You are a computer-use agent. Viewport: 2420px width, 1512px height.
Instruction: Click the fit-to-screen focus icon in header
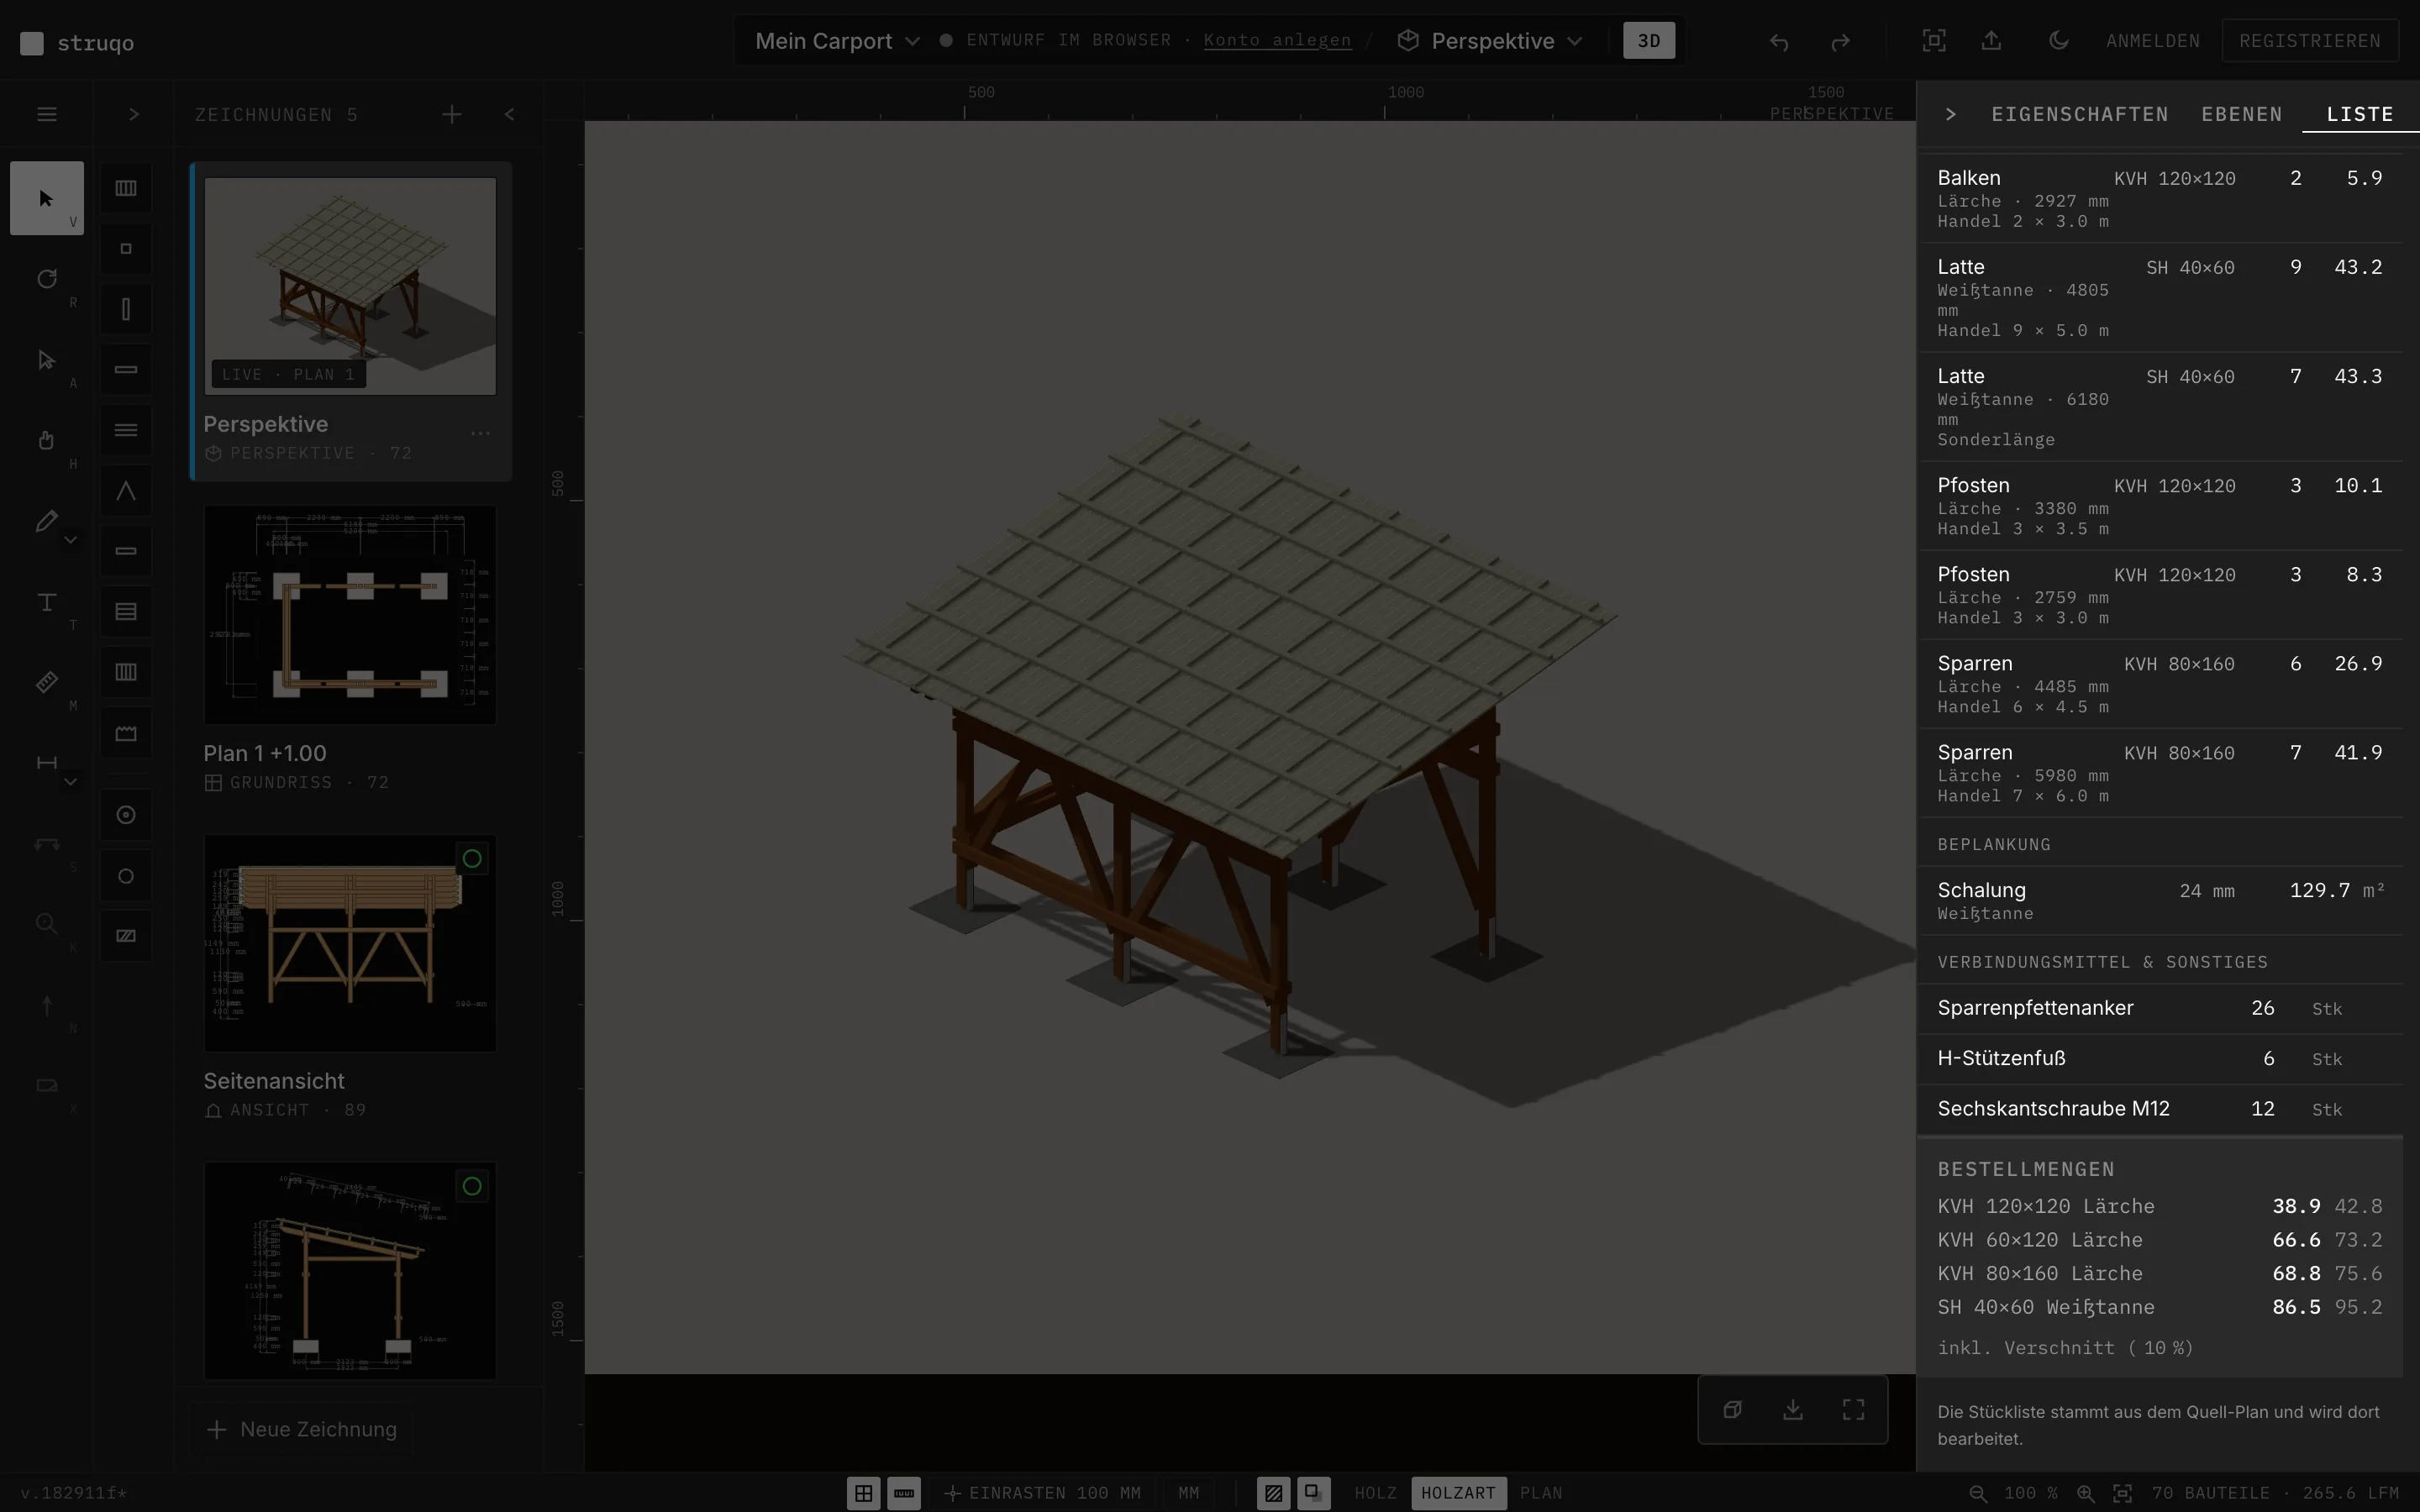1934,41
